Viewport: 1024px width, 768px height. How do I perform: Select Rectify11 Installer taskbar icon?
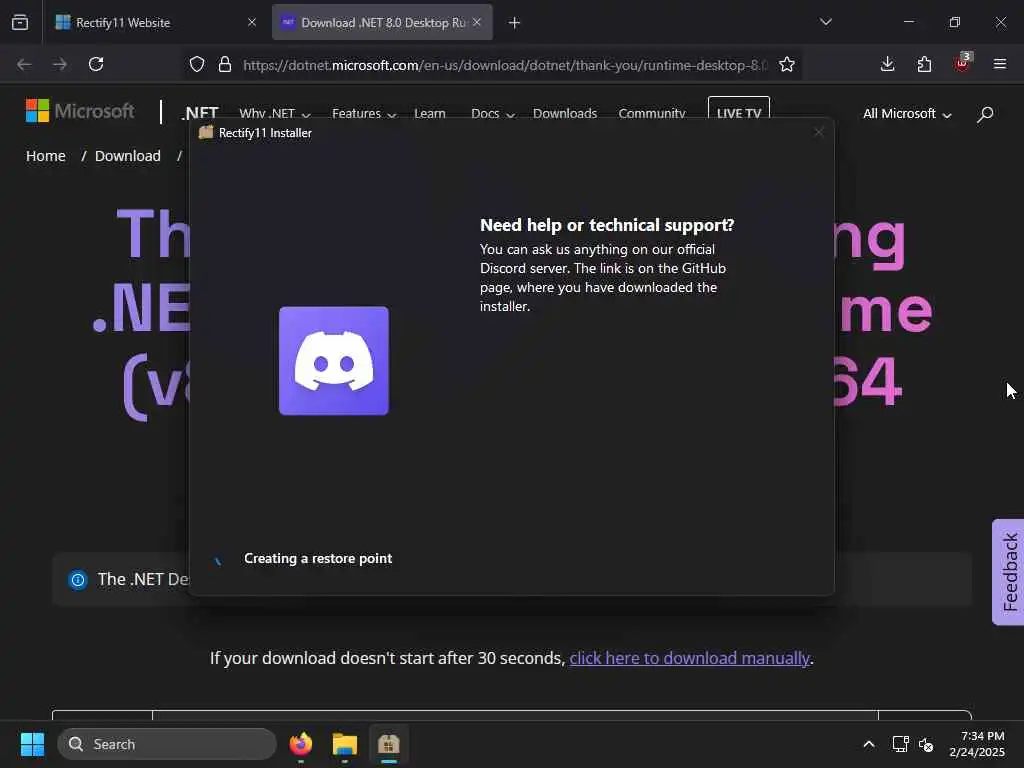tap(389, 744)
